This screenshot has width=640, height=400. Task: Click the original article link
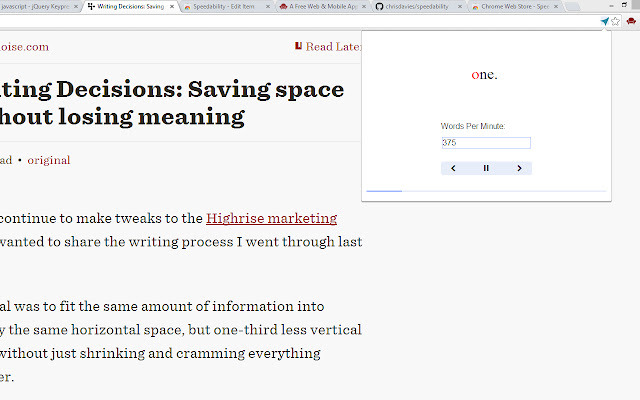[x=48, y=160]
